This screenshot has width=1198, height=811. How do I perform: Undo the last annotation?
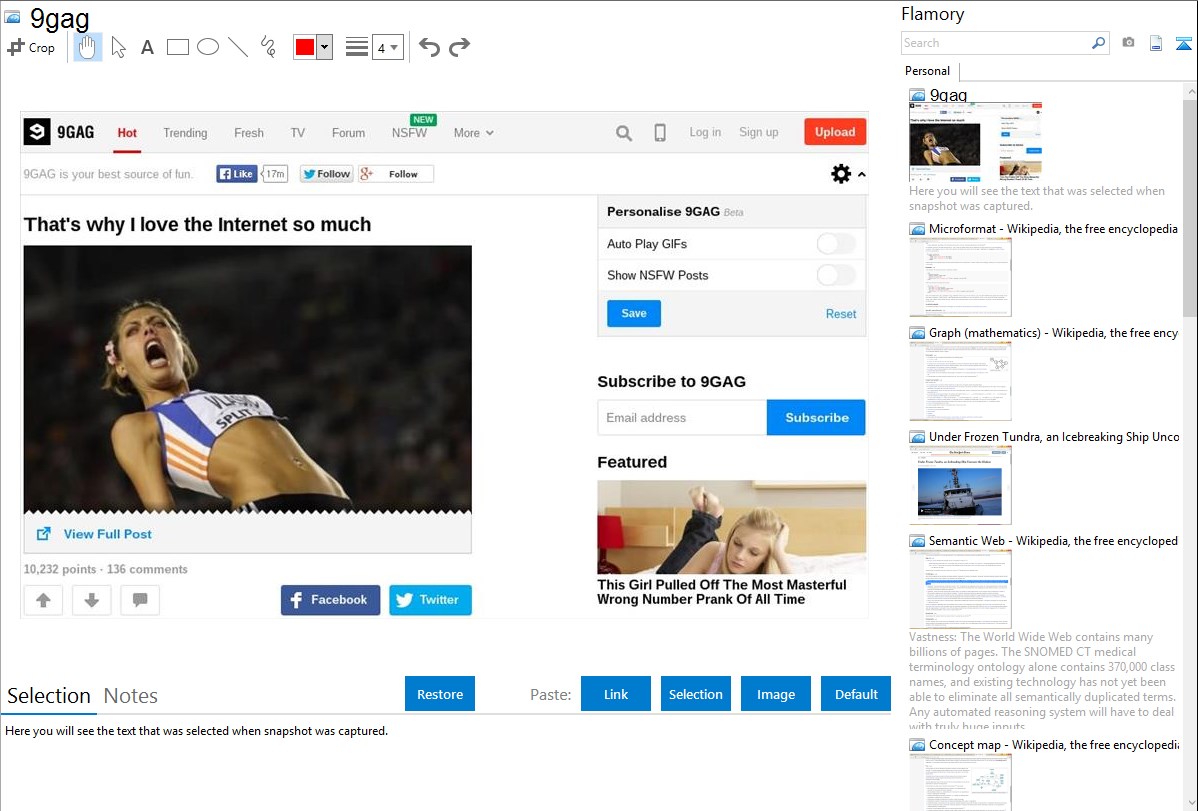[429, 47]
